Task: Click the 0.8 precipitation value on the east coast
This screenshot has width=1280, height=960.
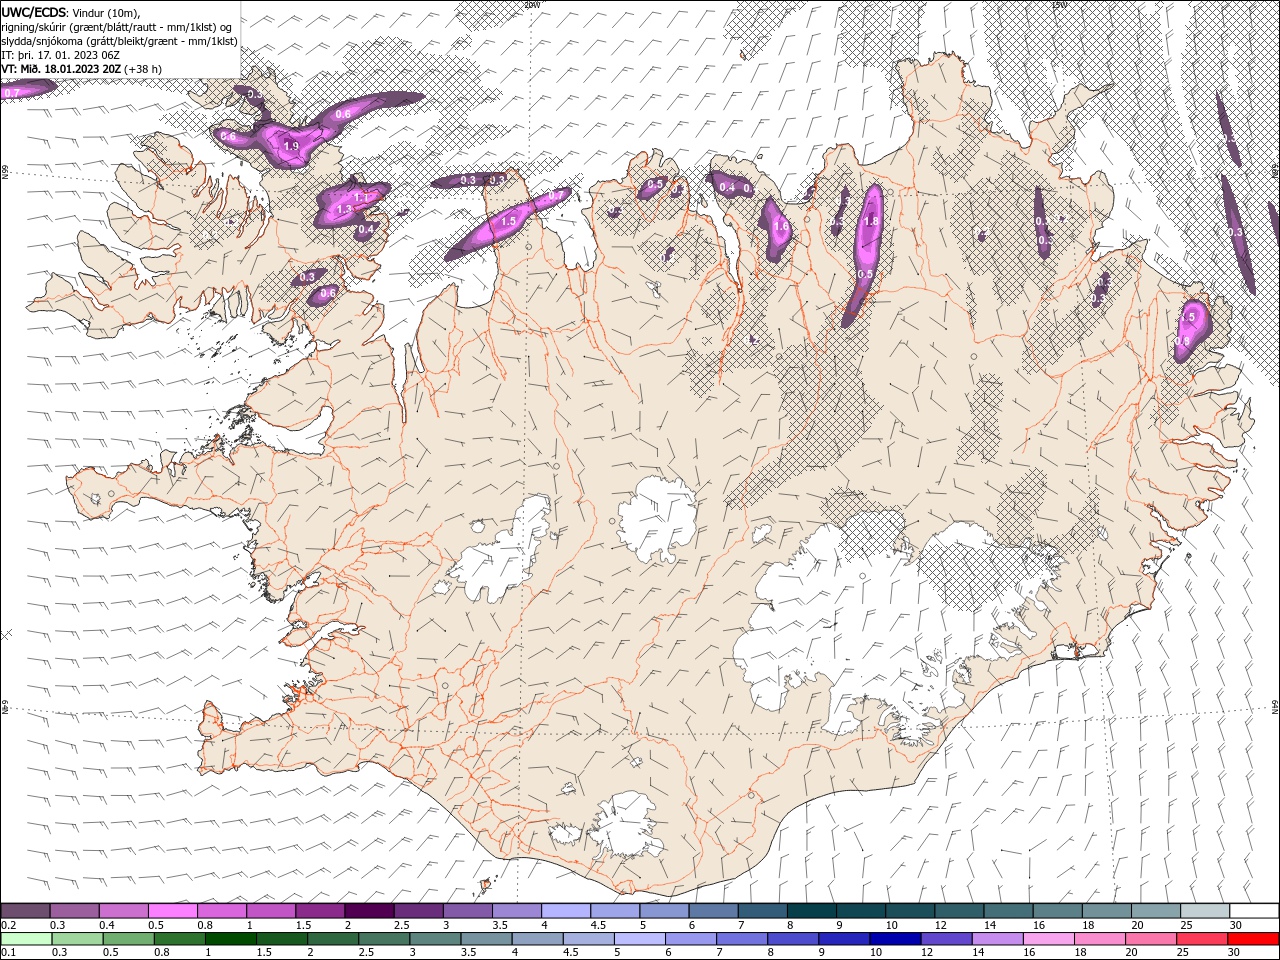Action: 1182,342
